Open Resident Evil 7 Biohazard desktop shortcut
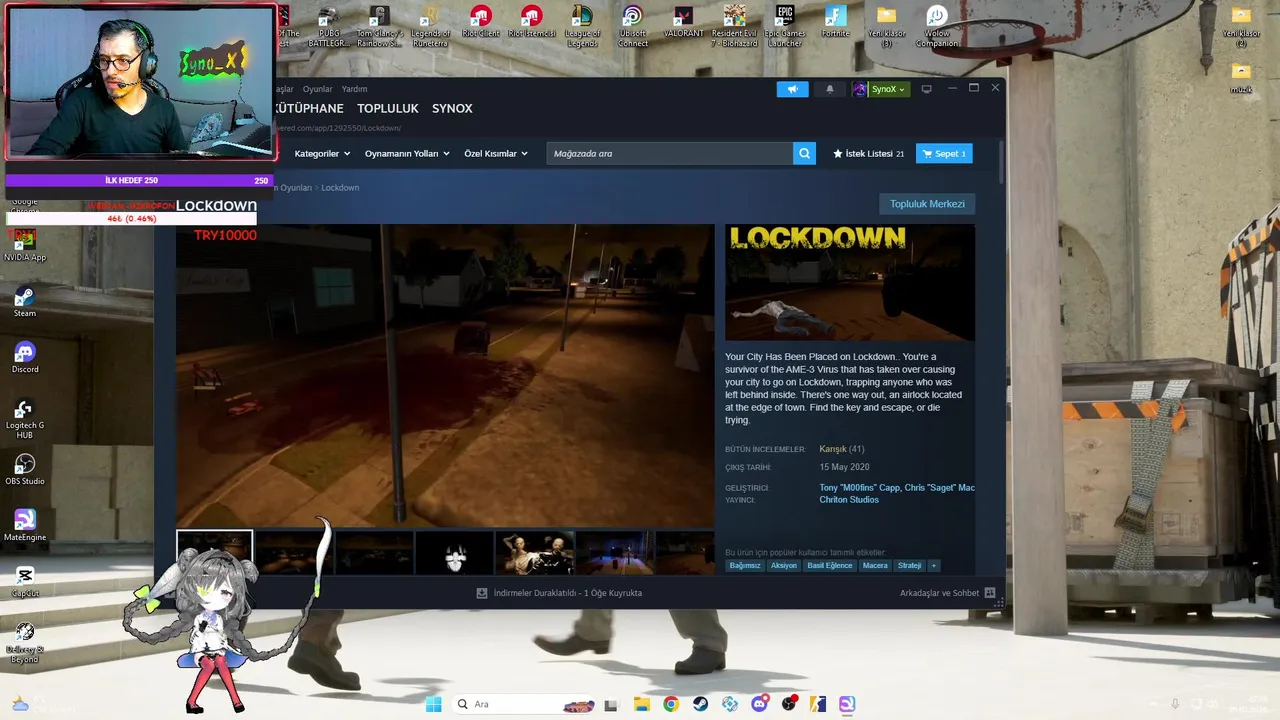The width and height of the screenshot is (1280, 720). (x=734, y=26)
